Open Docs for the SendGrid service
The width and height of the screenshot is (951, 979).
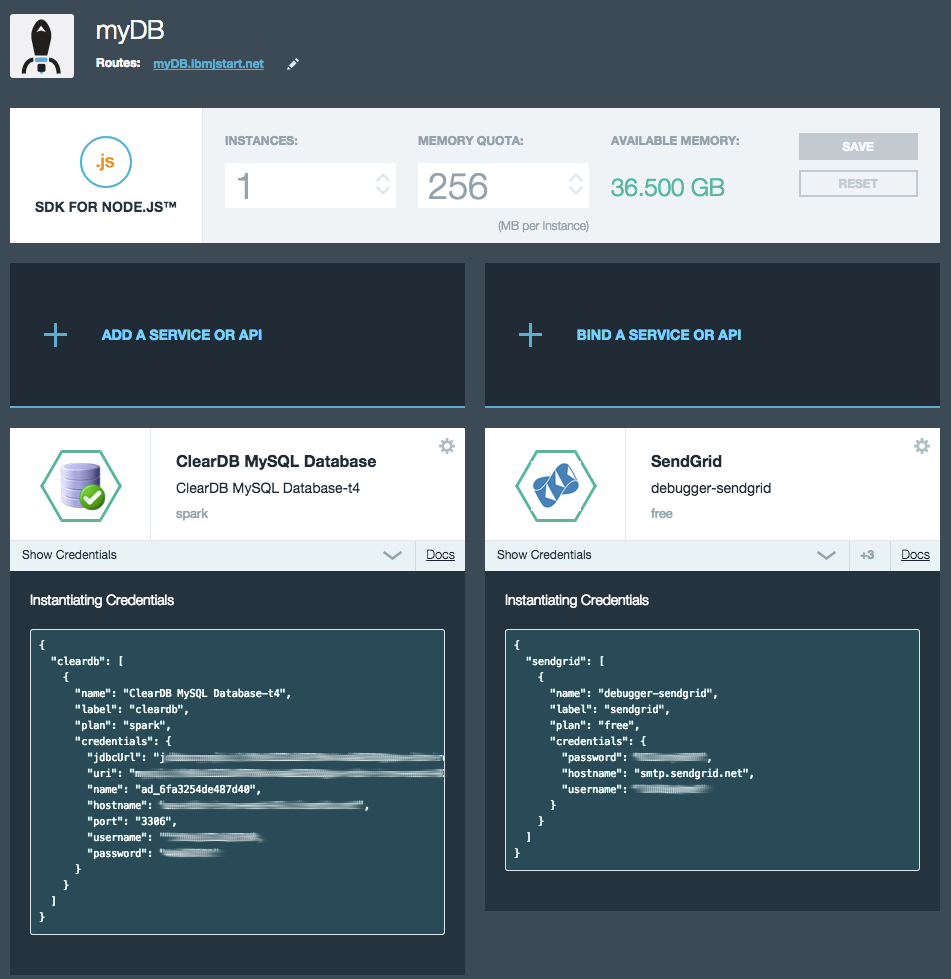[x=915, y=555]
